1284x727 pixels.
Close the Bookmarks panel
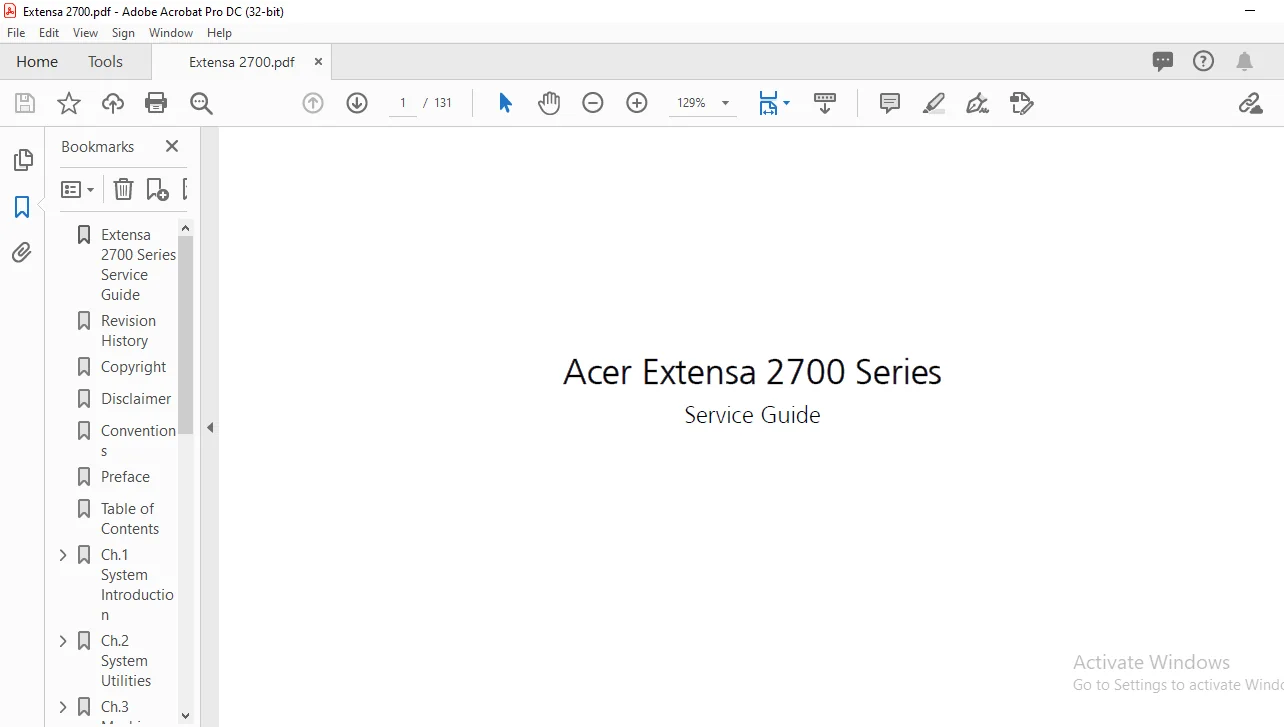tap(172, 146)
